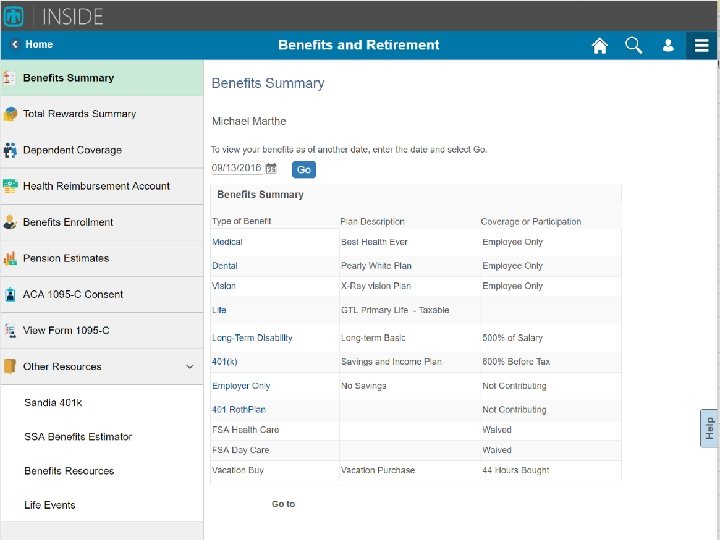
Task: Open View Form 1095-C page
Action: coord(102,330)
